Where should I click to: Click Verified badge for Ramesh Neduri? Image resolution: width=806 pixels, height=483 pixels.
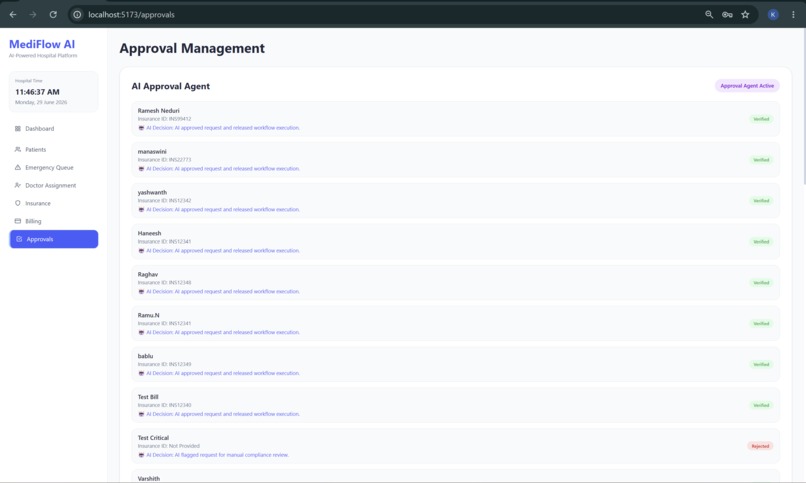(761, 119)
